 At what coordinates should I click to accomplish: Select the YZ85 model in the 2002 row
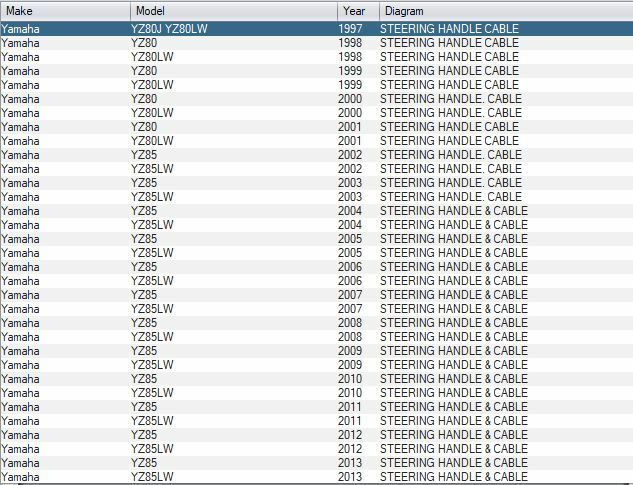click(x=144, y=155)
